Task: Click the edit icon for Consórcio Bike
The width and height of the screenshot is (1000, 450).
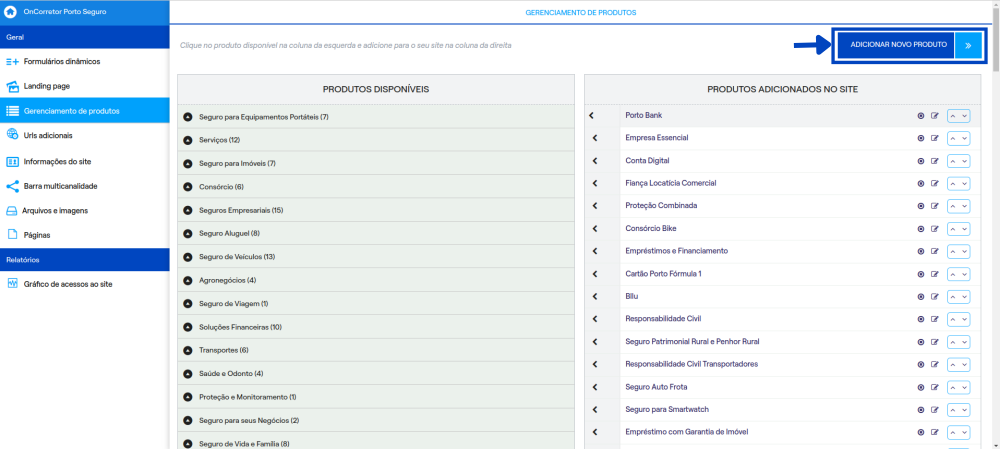Action: coord(935,229)
